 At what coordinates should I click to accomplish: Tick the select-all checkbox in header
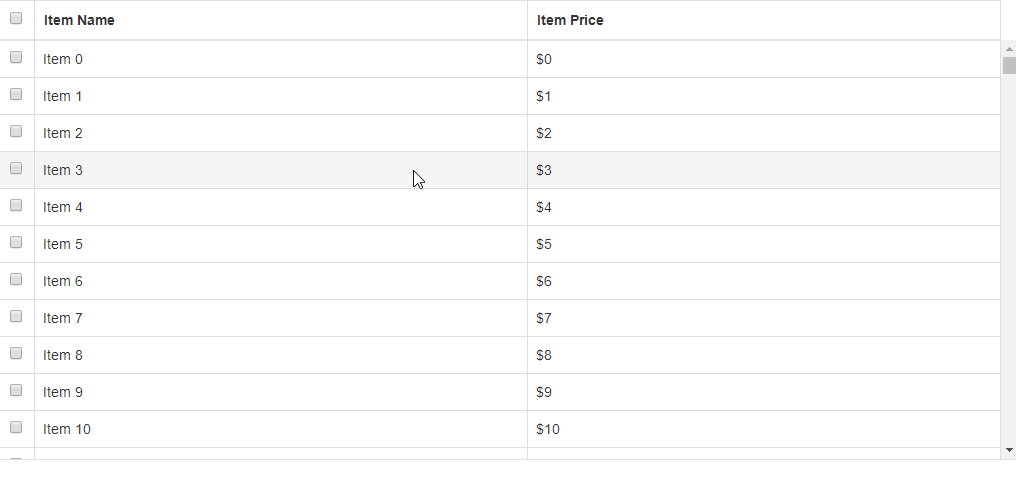16,18
